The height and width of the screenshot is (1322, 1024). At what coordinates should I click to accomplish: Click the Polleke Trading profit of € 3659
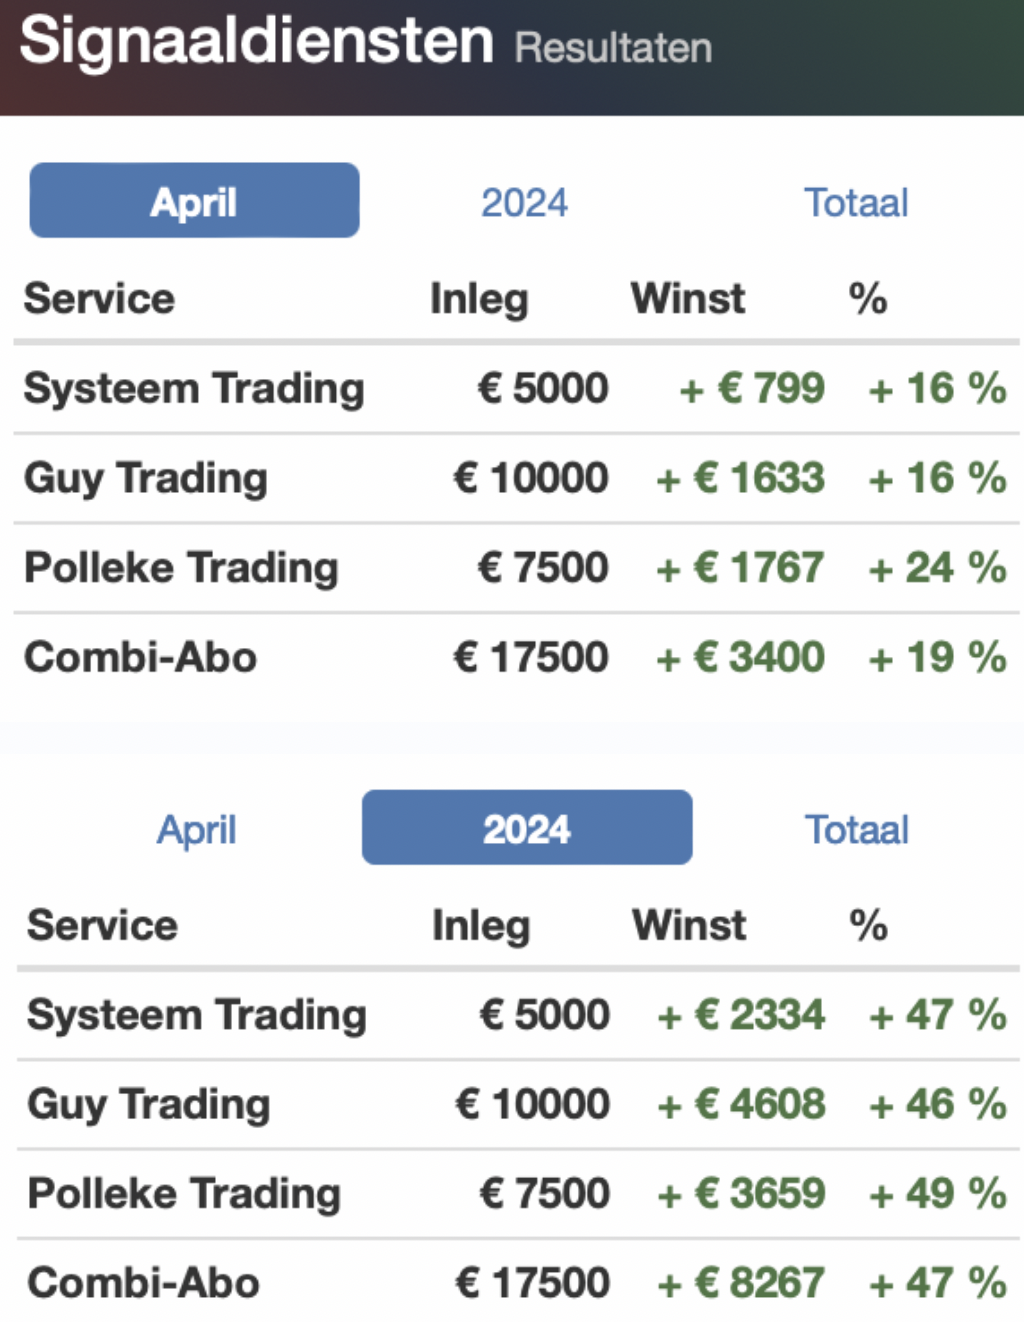tap(741, 1193)
